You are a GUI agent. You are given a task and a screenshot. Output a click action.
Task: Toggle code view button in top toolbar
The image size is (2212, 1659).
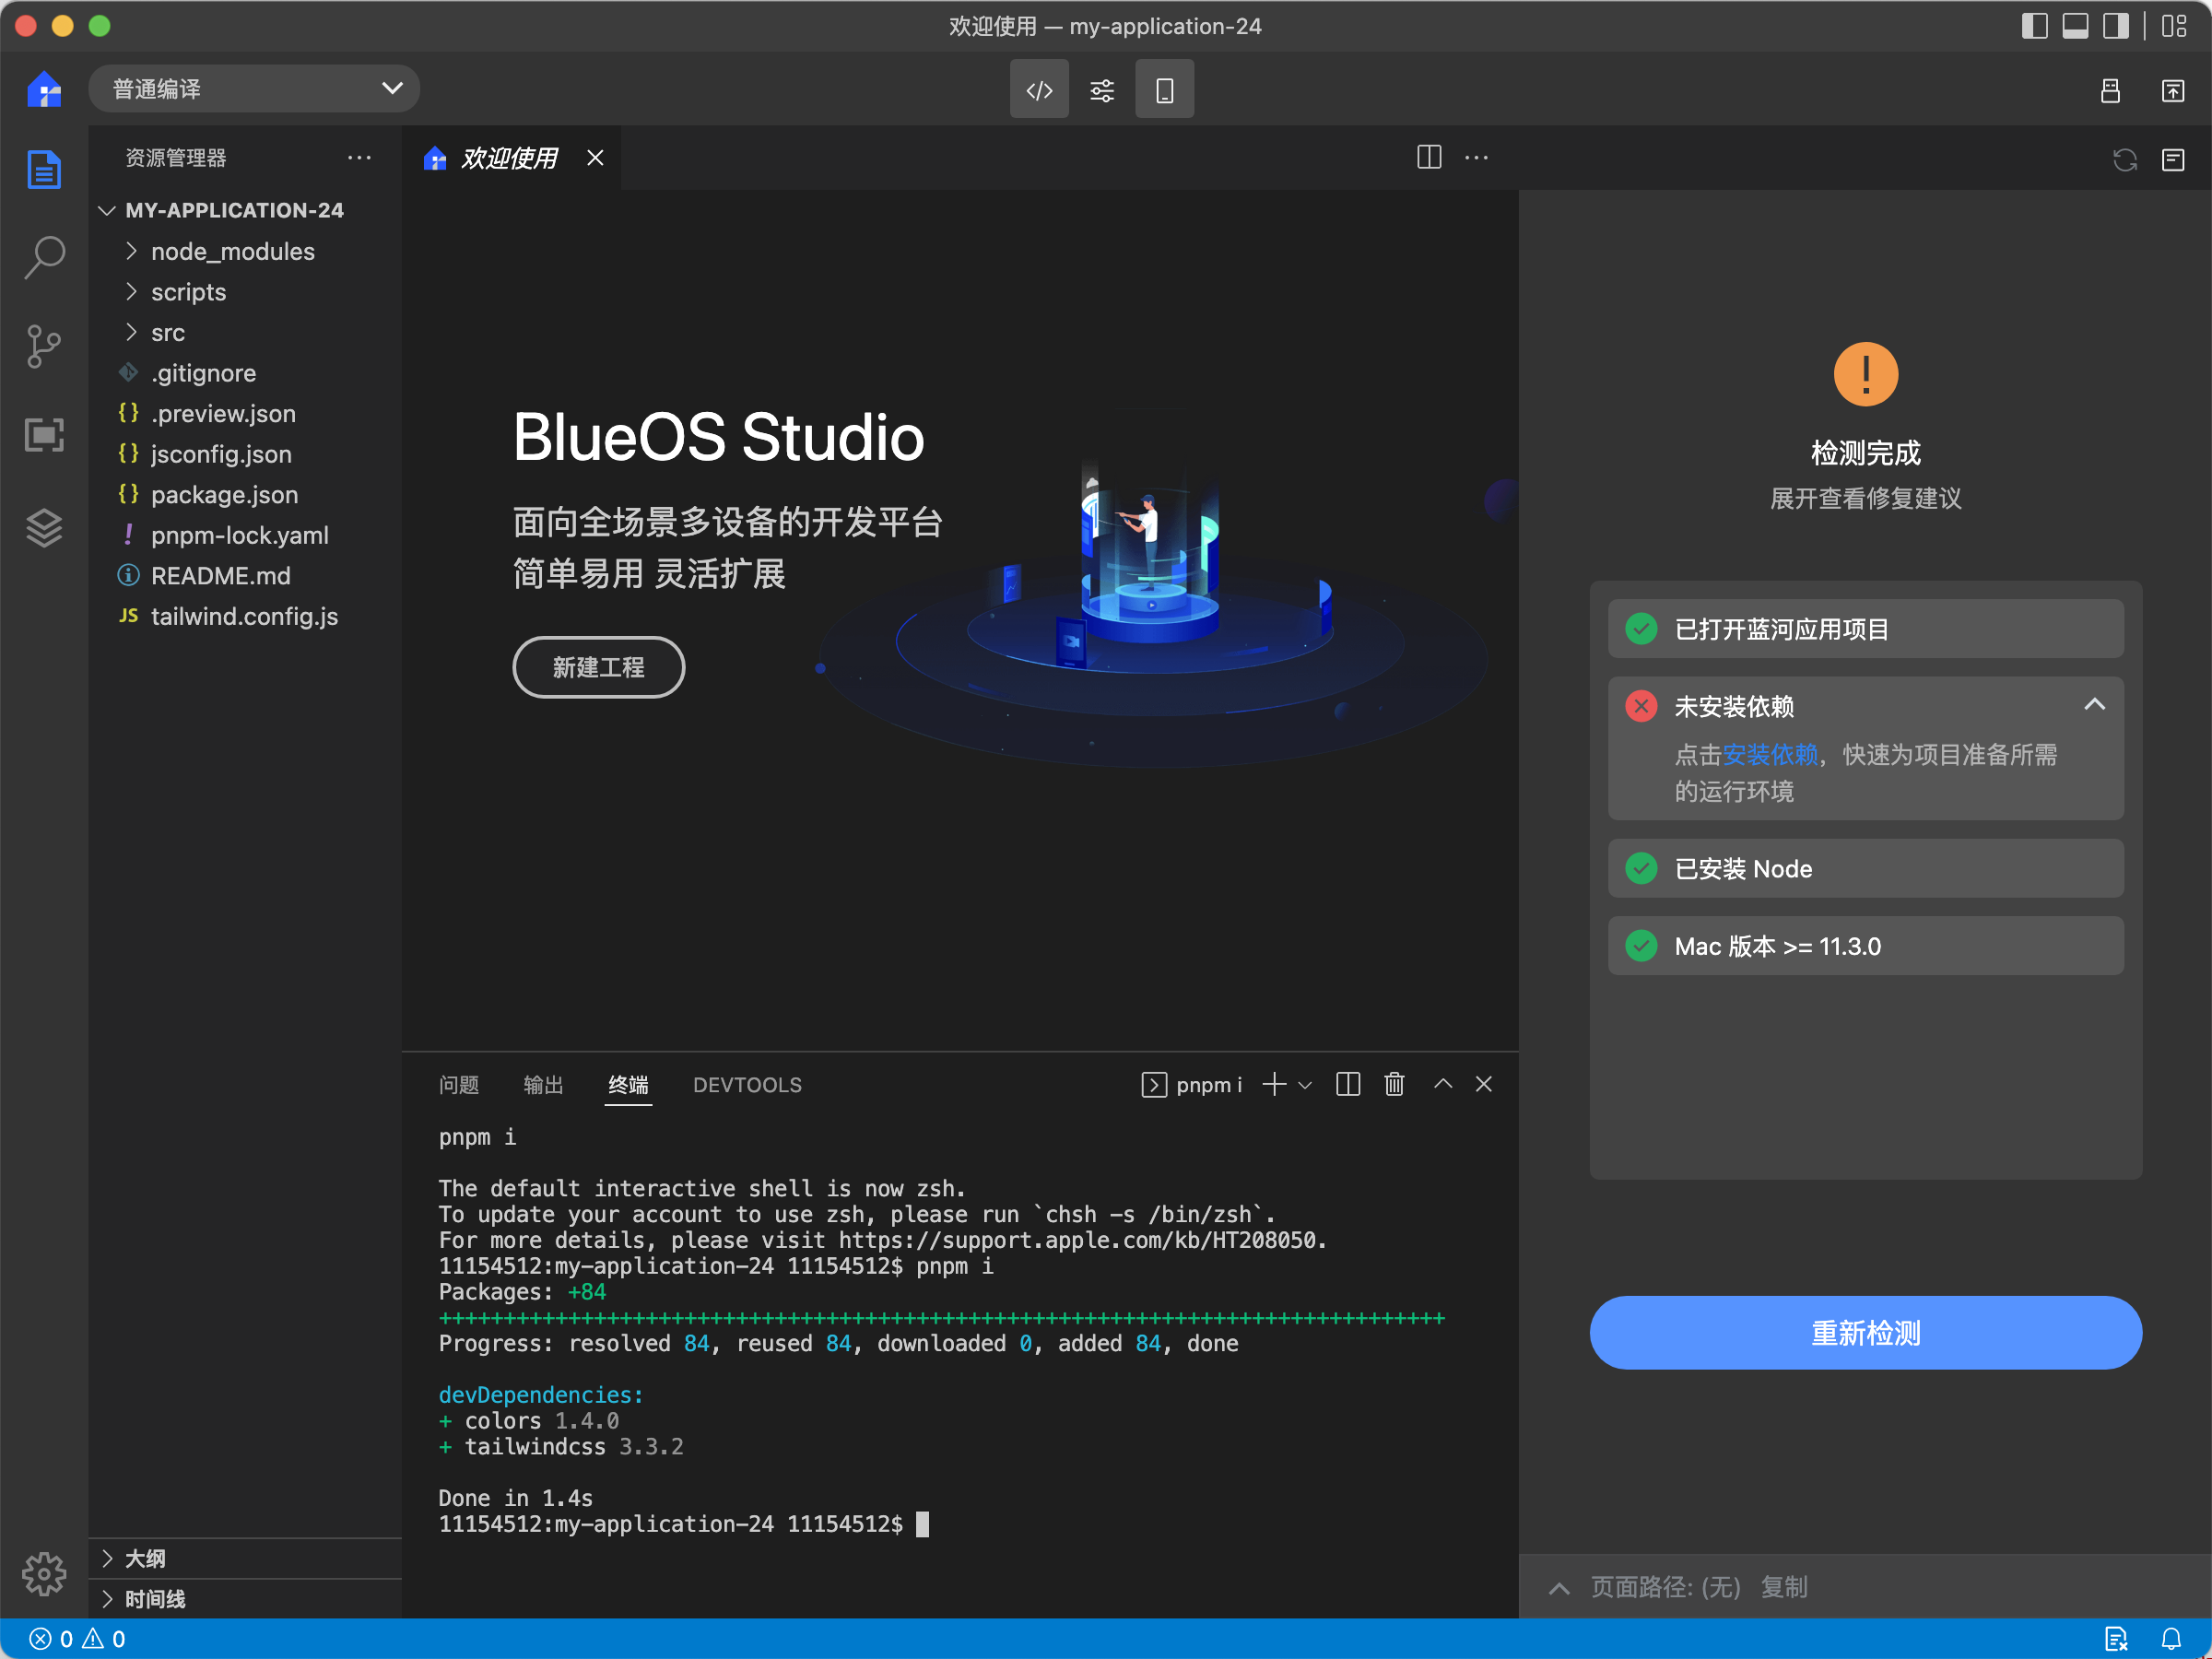[1039, 90]
